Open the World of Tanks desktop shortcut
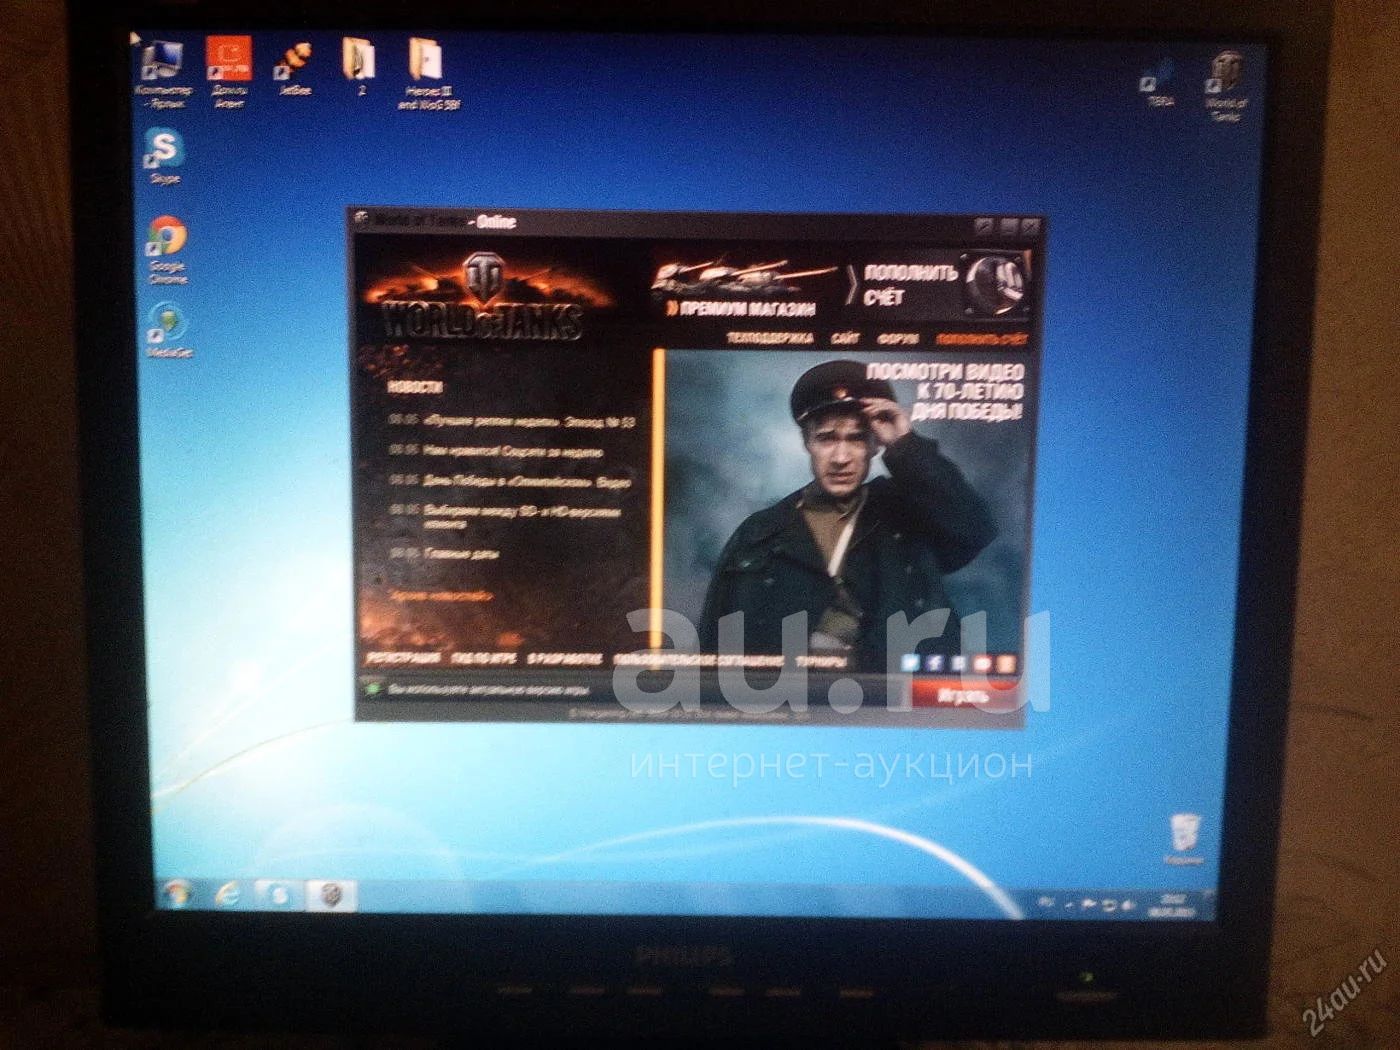Screen dimensions: 1400x1050 (1226, 88)
